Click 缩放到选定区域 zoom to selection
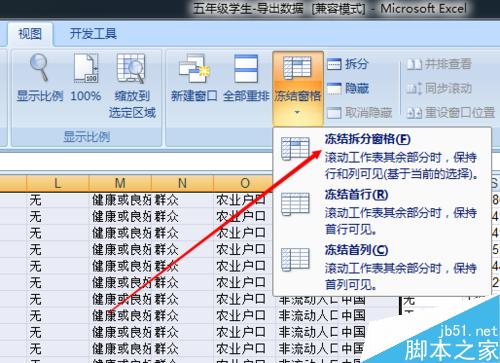Viewport: 500px width, 363px height. (x=132, y=86)
